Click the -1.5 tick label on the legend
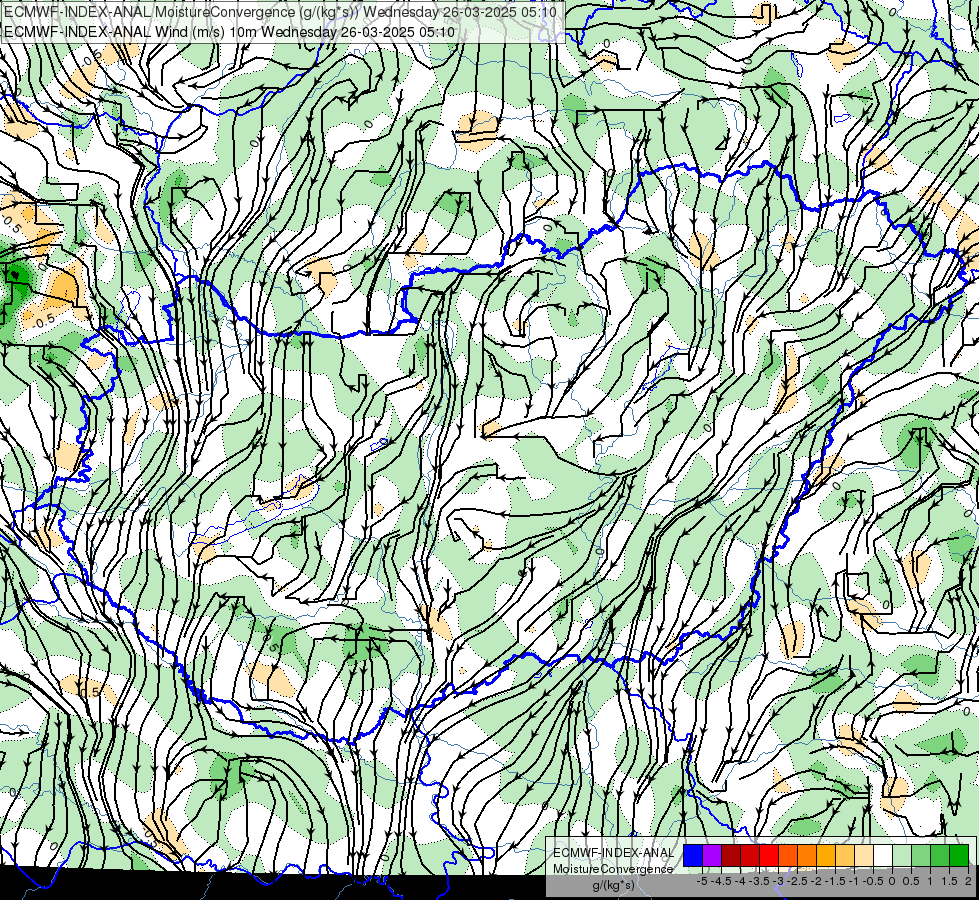Screen dimensions: 979x900 click(x=835, y=881)
